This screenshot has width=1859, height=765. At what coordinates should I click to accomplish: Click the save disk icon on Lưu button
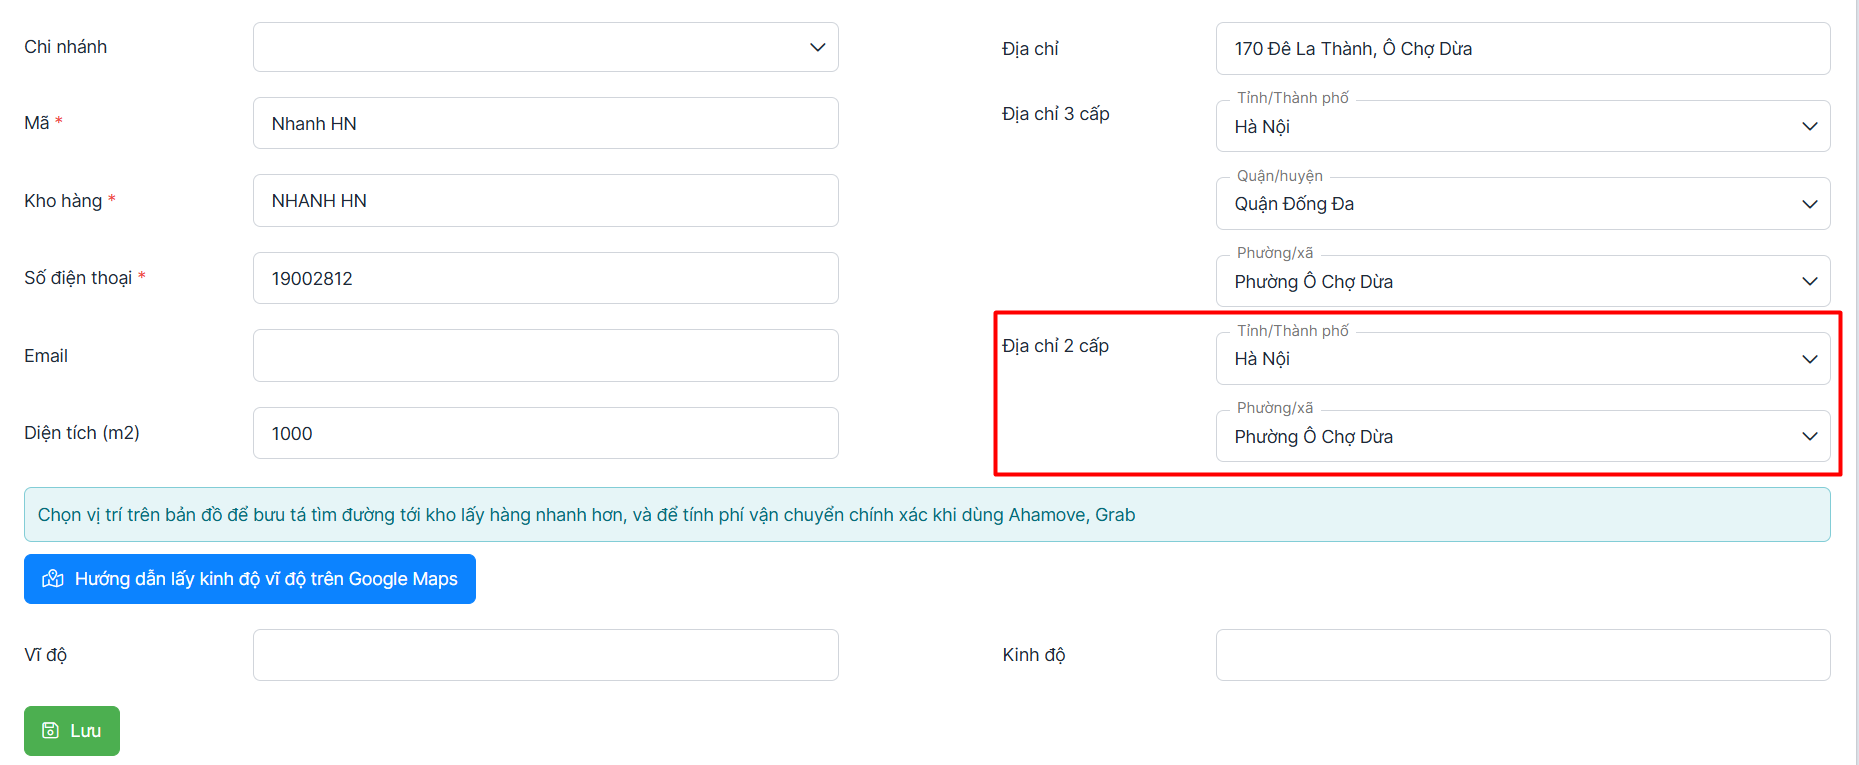(x=50, y=731)
